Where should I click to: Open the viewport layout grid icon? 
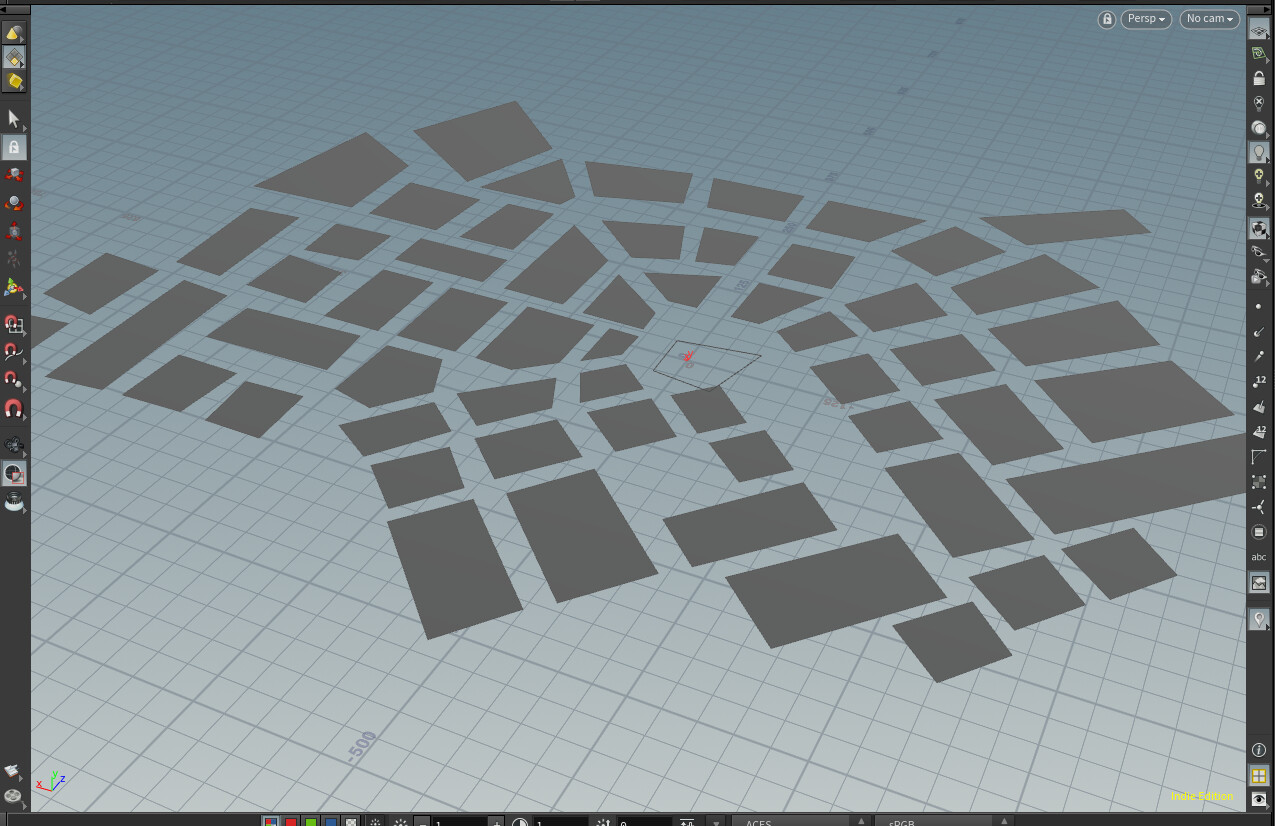coord(1259,776)
